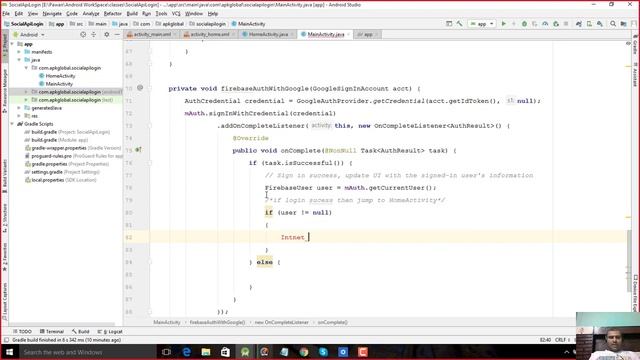This screenshot has height=360, width=640.
Task: Switch to the HomeActivity.java tab
Action: tap(268, 35)
